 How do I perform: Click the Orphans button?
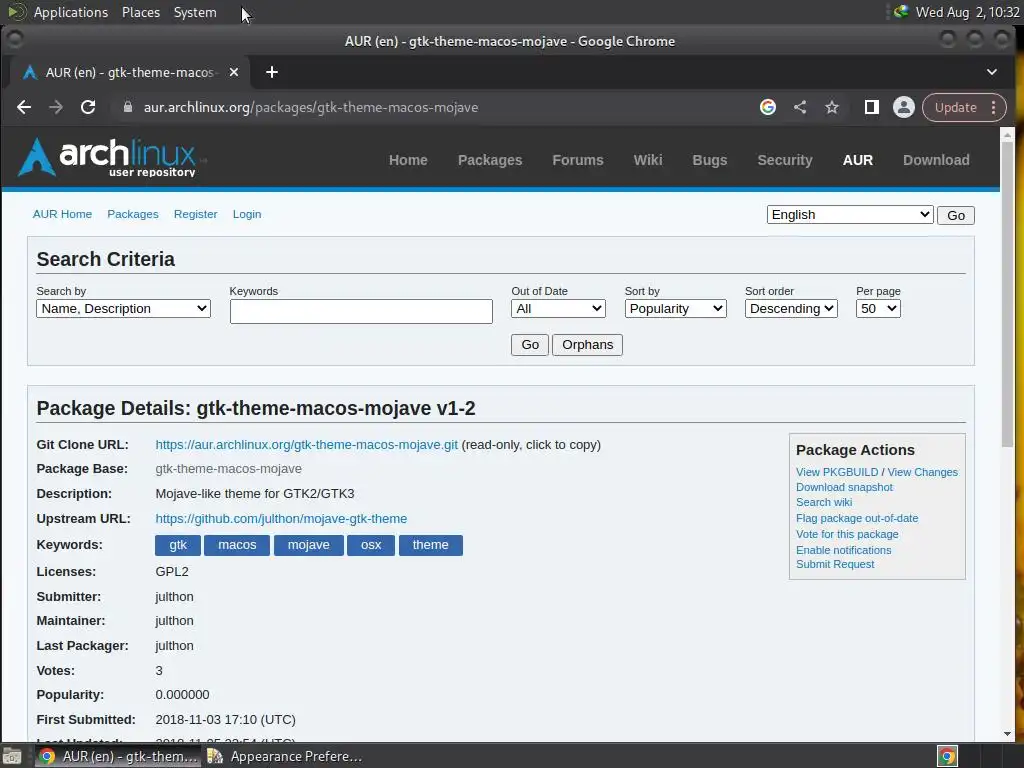[587, 345]
